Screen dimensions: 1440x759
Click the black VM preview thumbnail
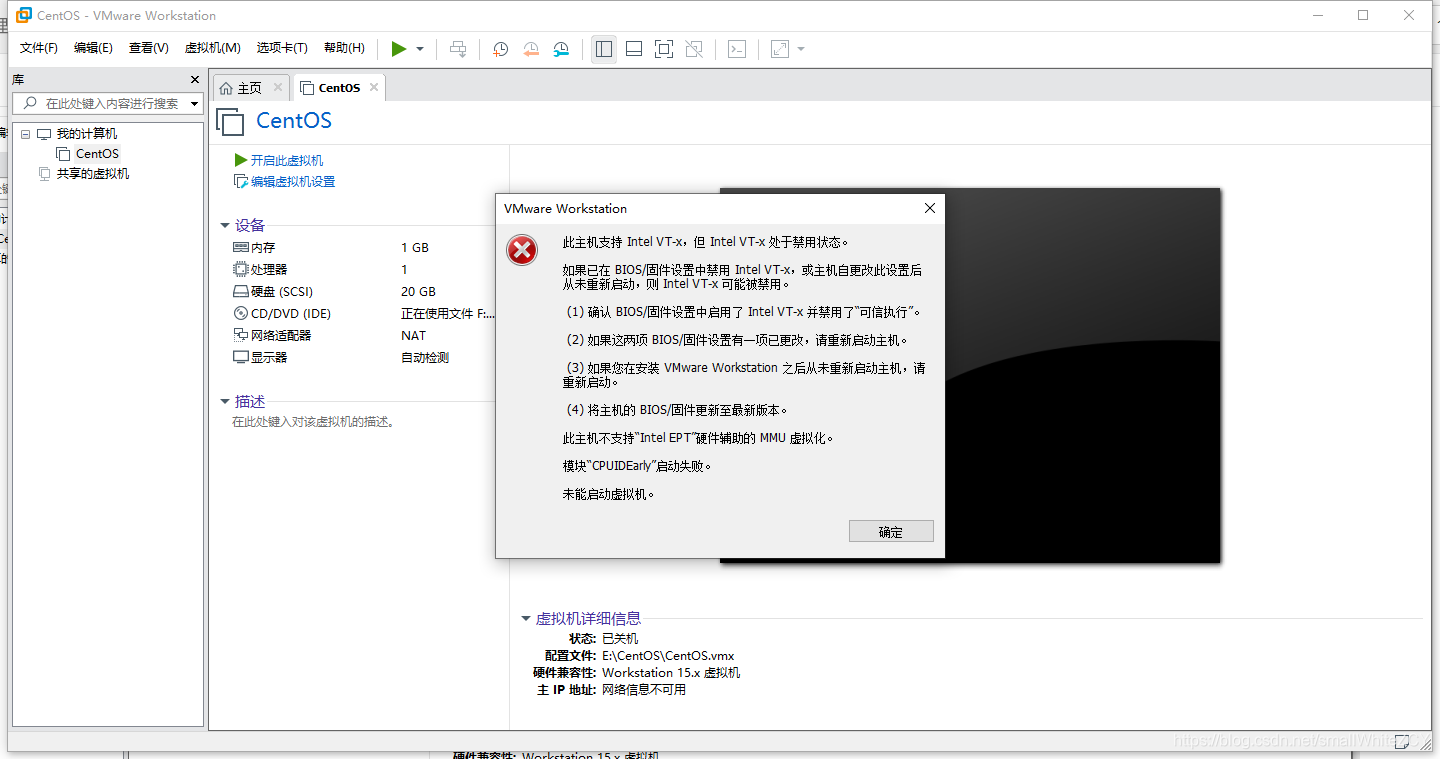1082,375
